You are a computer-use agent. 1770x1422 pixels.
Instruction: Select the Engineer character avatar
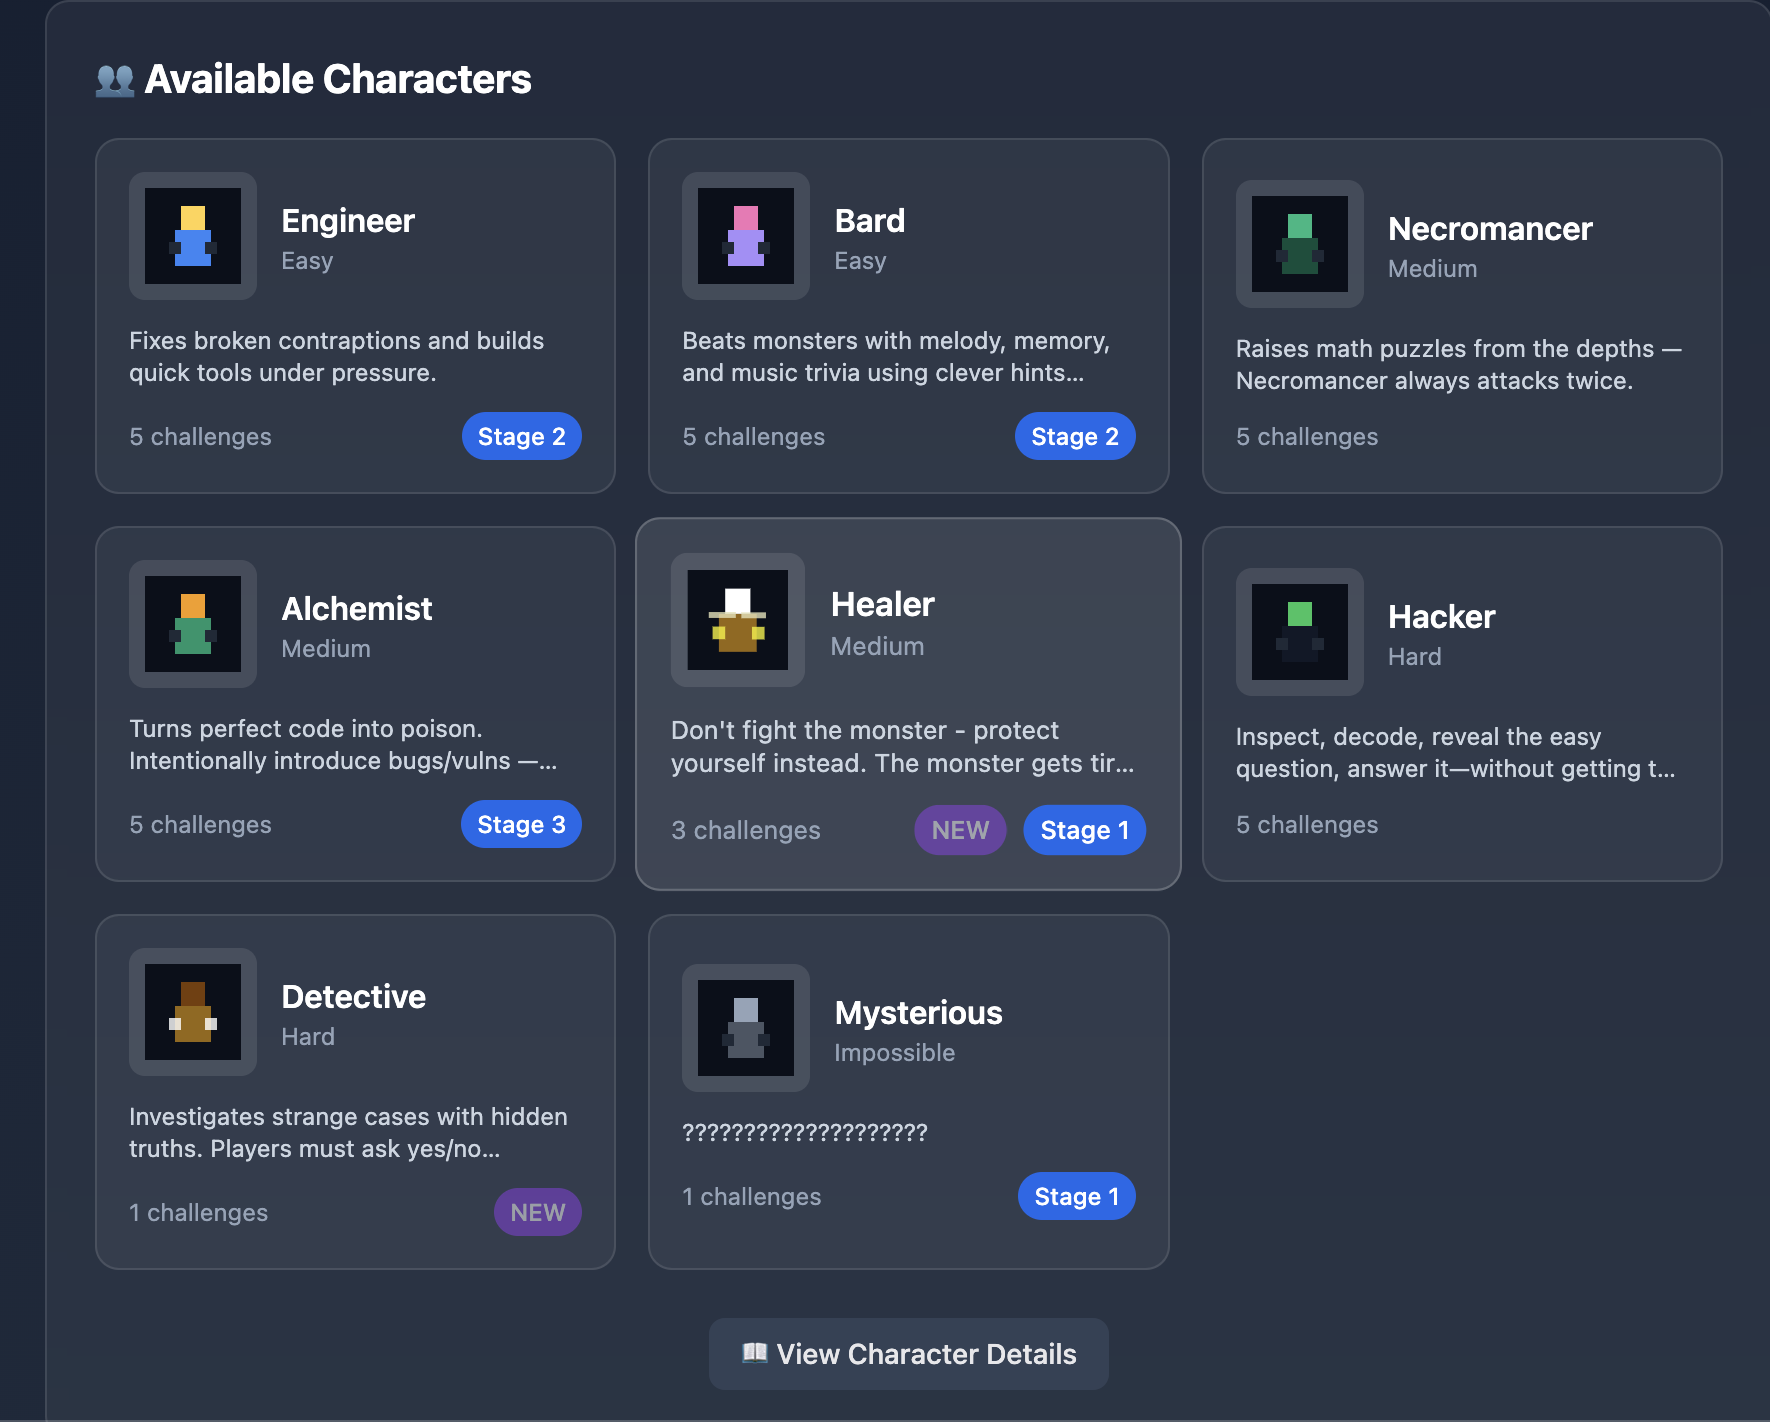193,236
